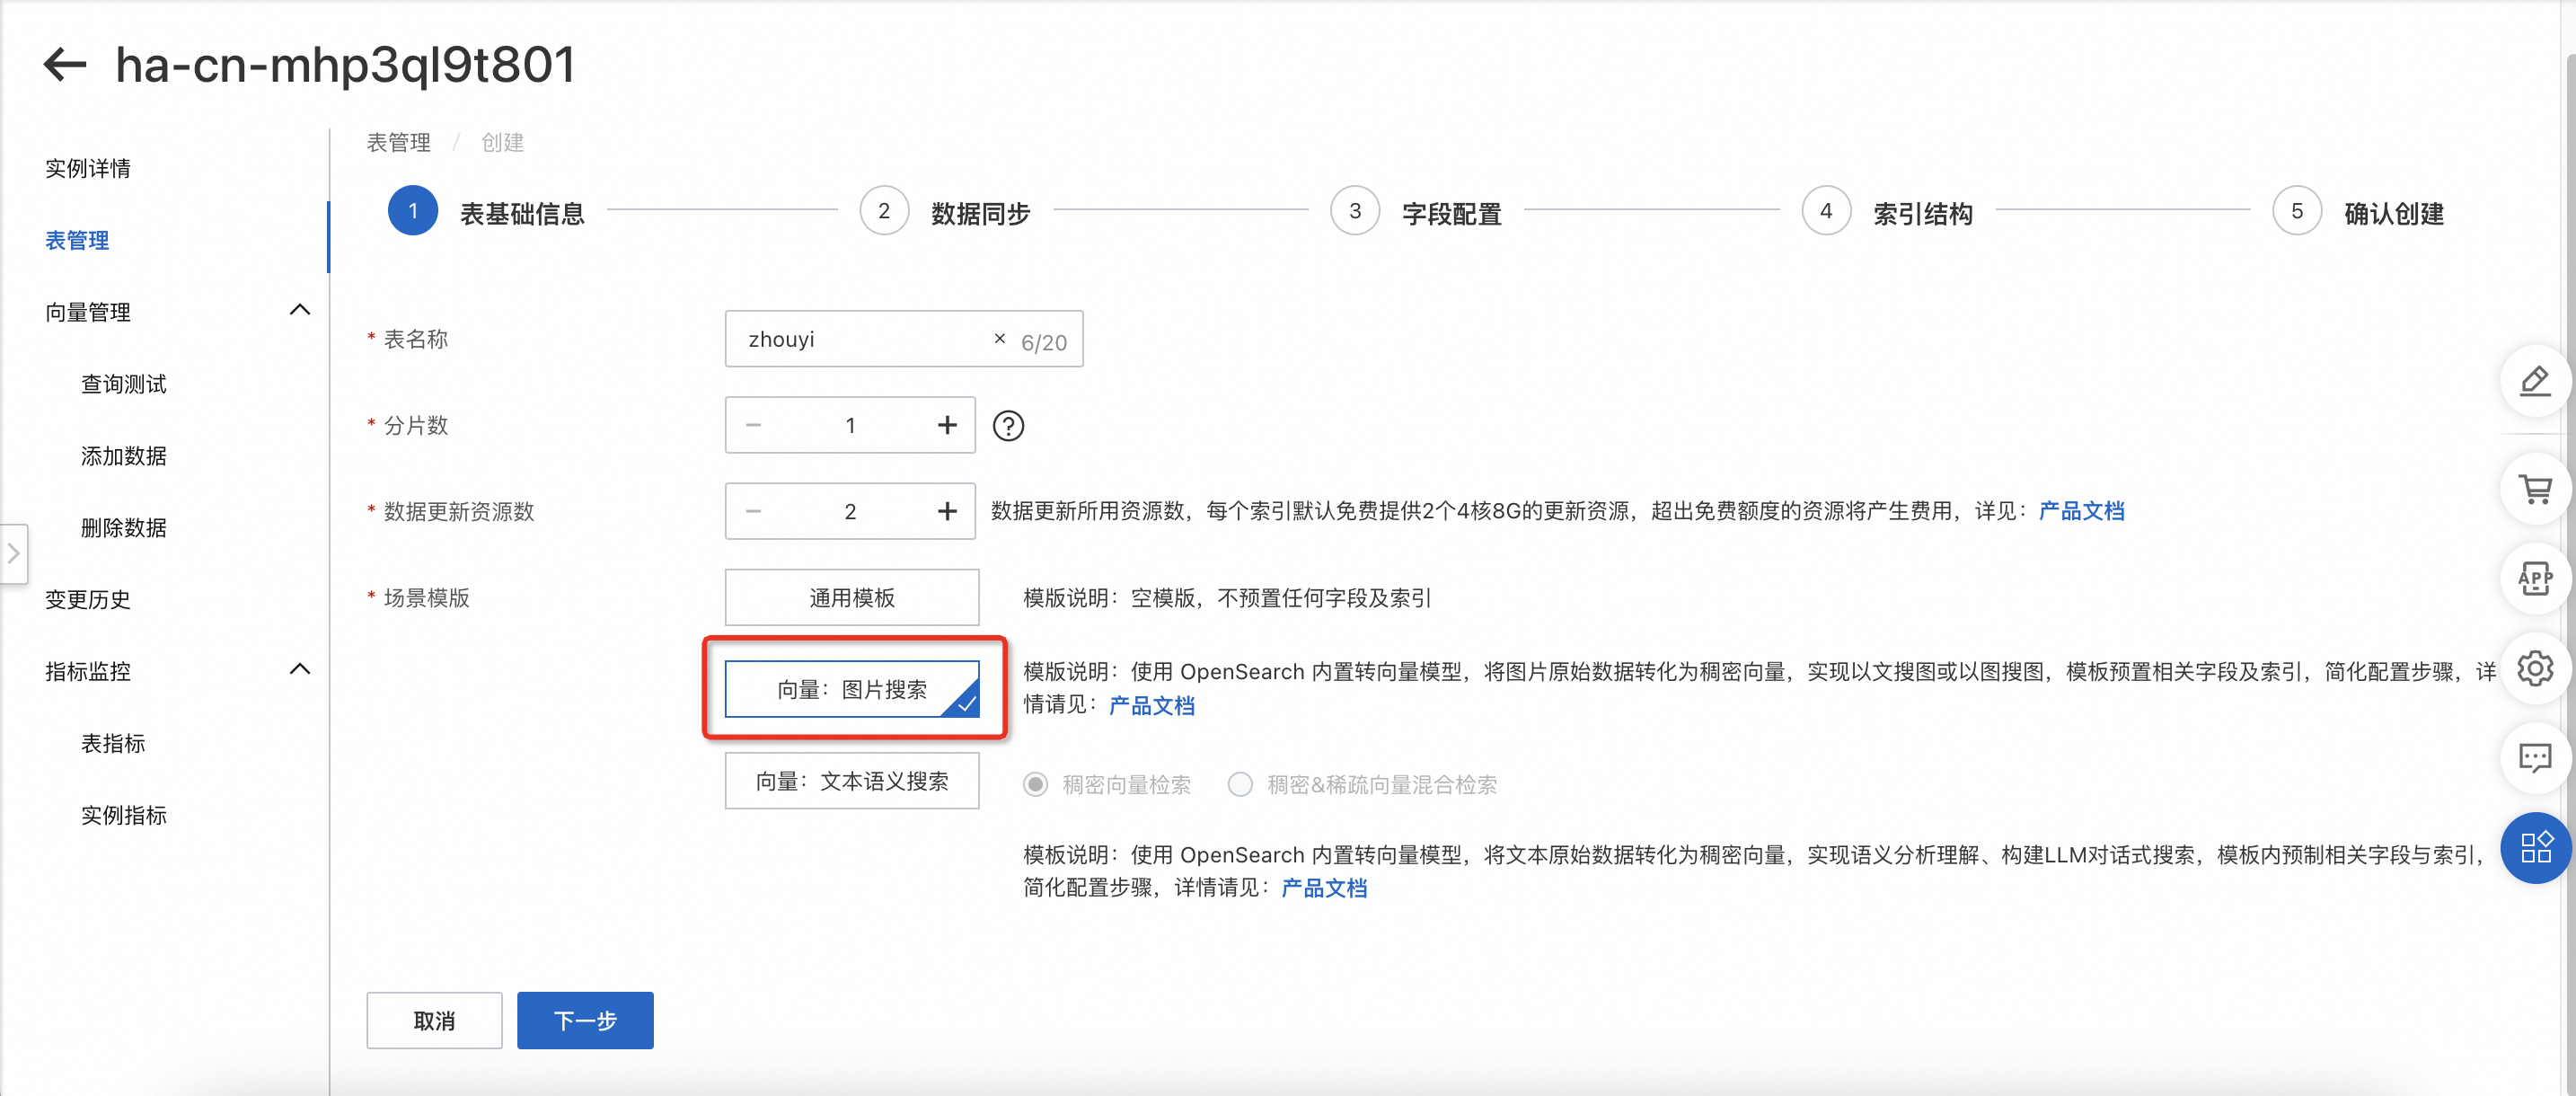Click step 4 索引结构 circle
This screenshot has height=1096, width=2576.
coord(1826,211)
